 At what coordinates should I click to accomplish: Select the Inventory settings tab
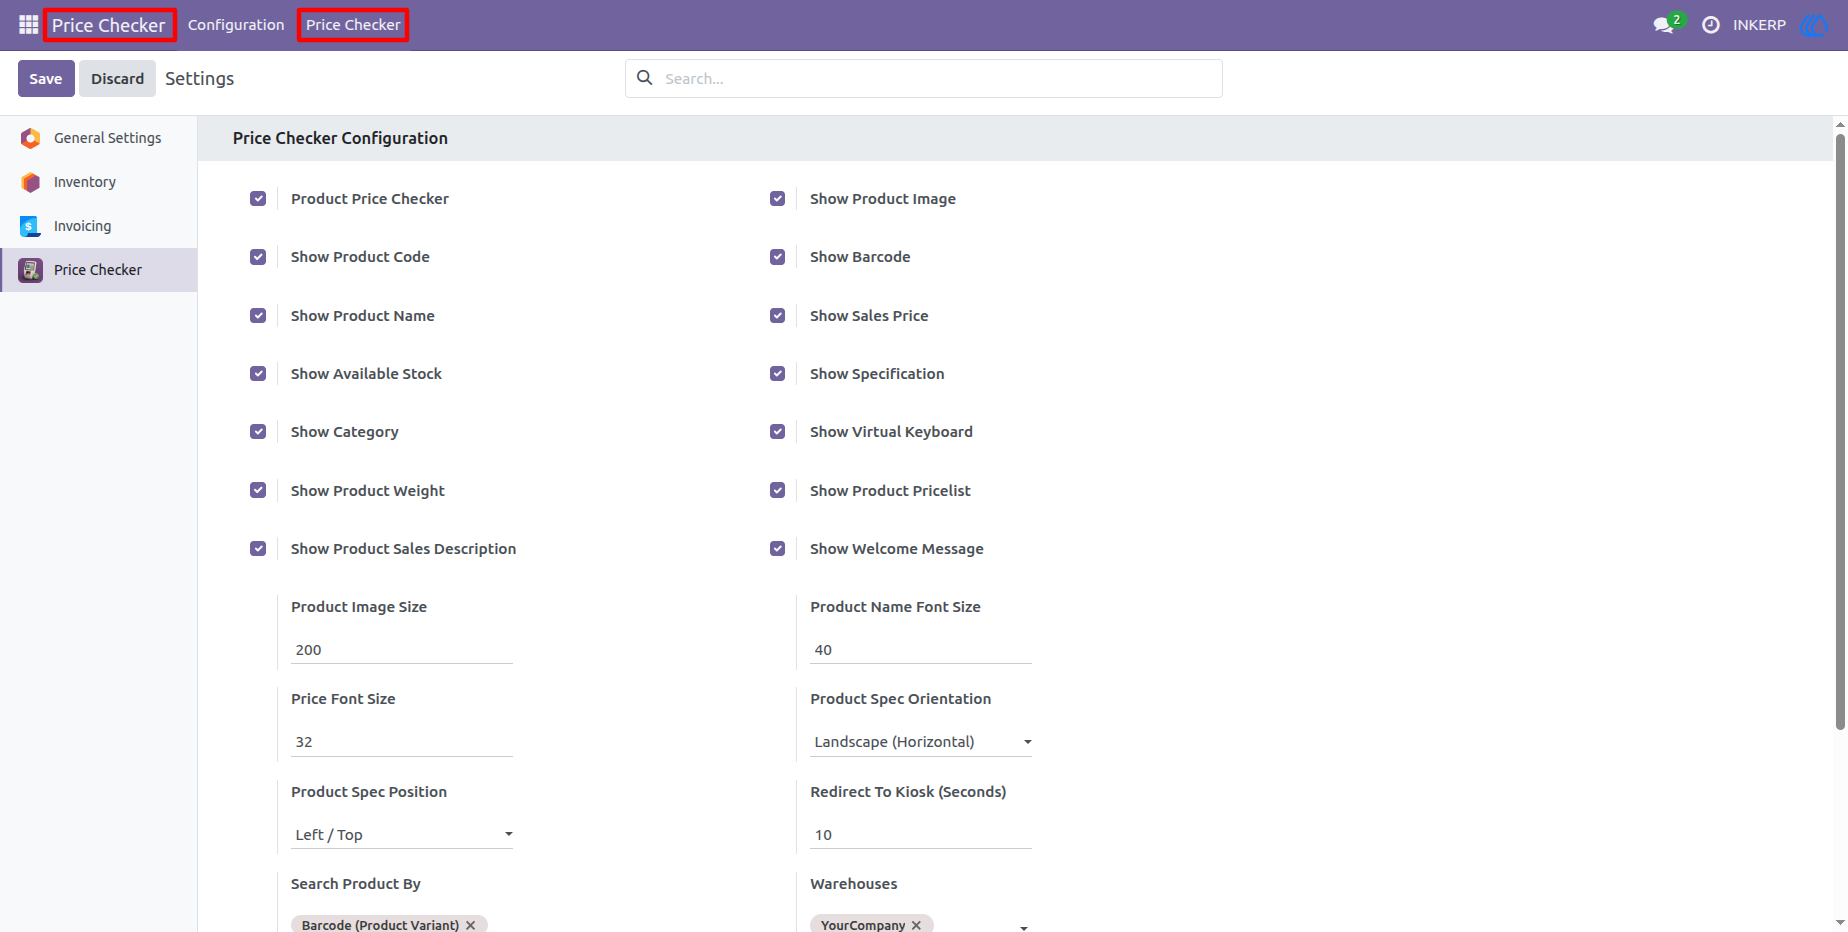pos(99,182)
